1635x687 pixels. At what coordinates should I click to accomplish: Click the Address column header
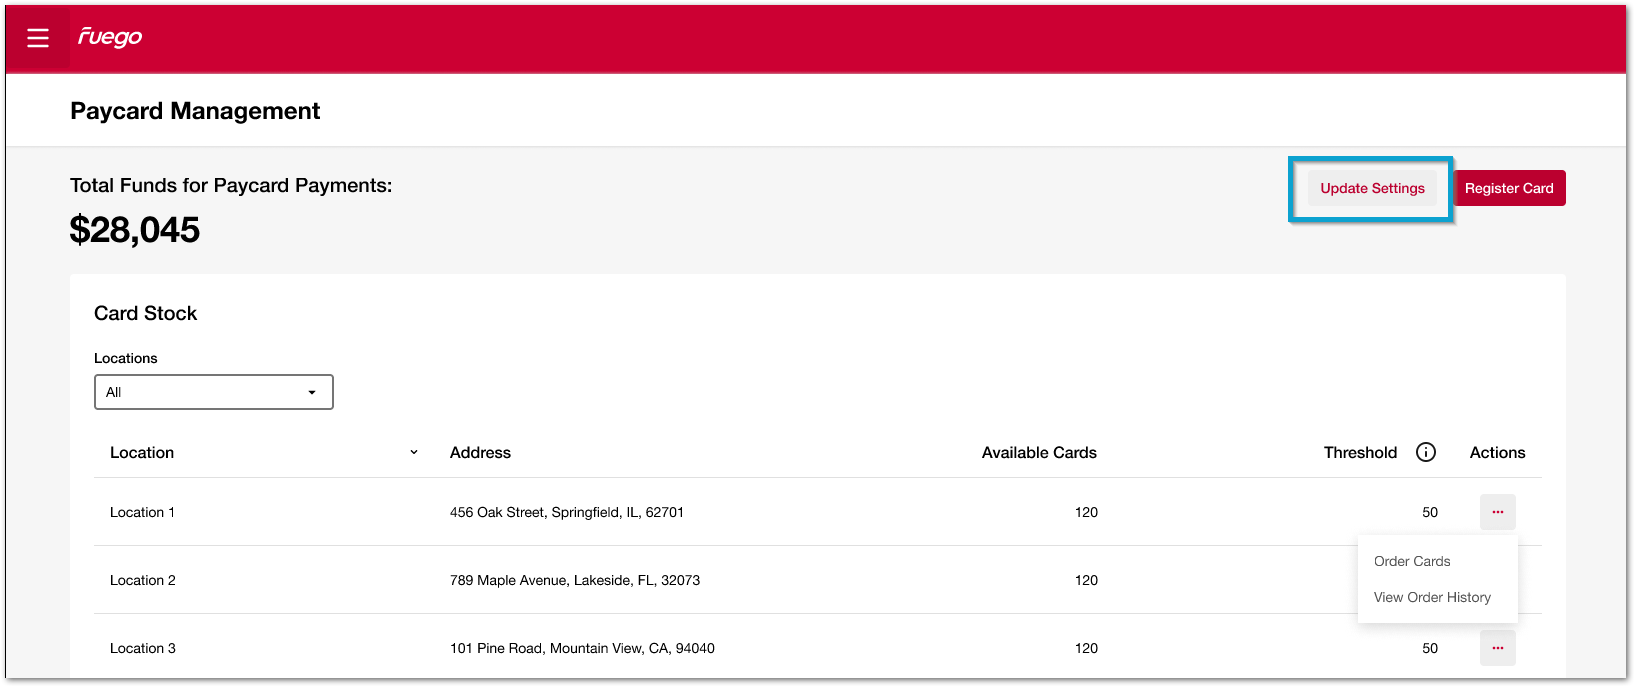pyautogui.click(x=480, y=452)
